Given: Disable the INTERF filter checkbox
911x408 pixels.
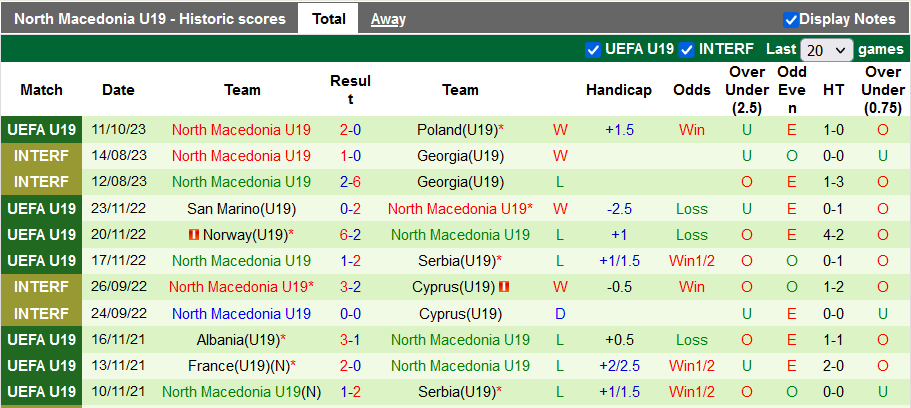Looking at the screenshot, I should tap(687, 49).
